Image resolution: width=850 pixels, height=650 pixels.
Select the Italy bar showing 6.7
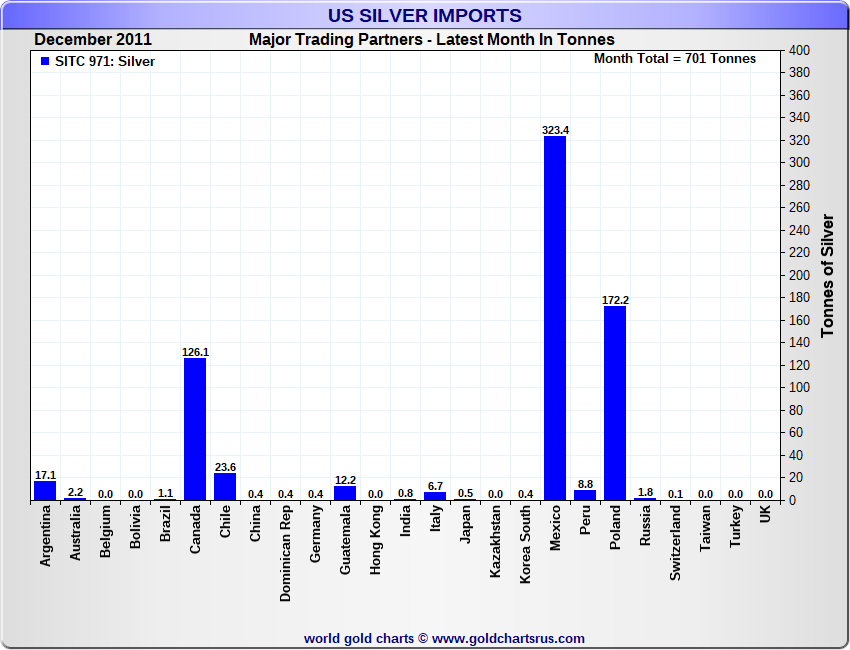pyautogui.click(x=435, y=496)
